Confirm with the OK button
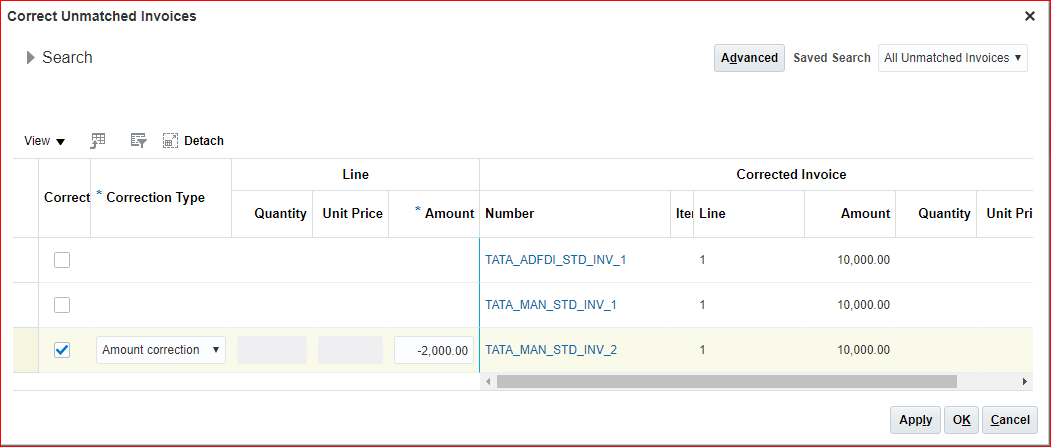The height and width of the screenshot is (447, 1051). pos(961,420)
